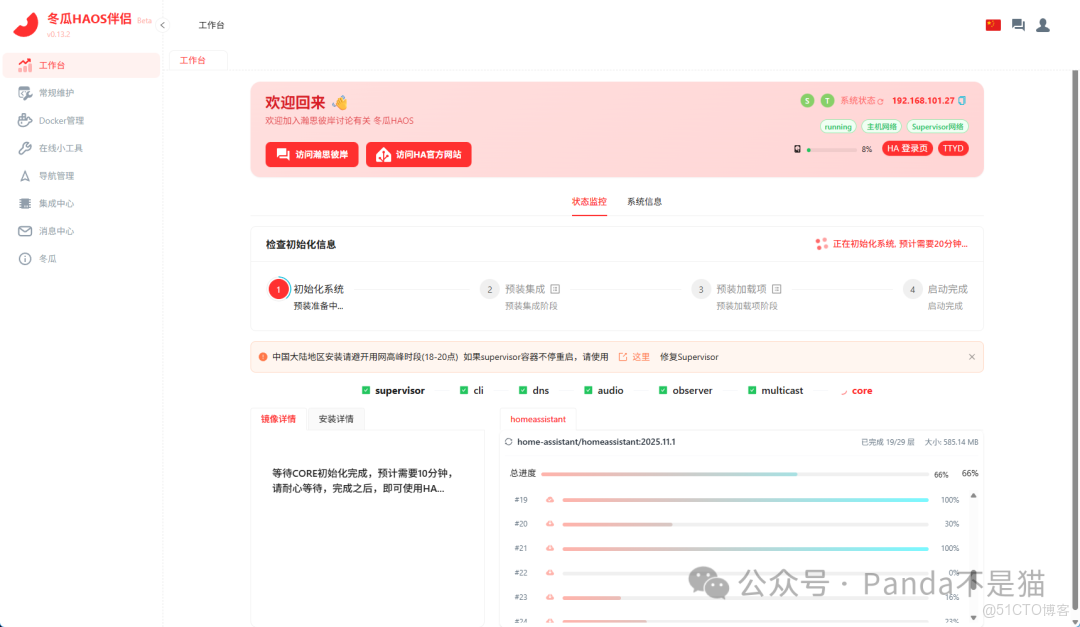Open the TTYD terminal button
1080x627 pixels.
pyautogui.click(x=952, y=147)
